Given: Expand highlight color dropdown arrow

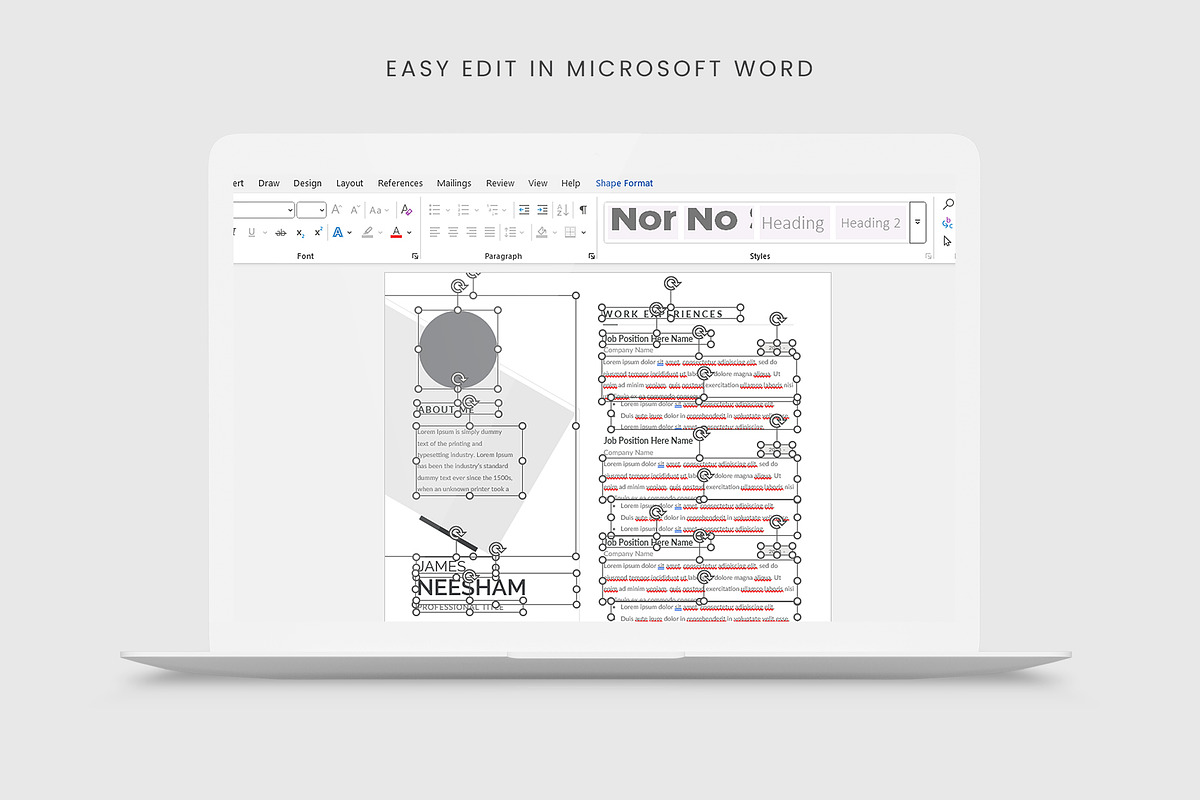Looking at the screenshot, I should (380, 233).
